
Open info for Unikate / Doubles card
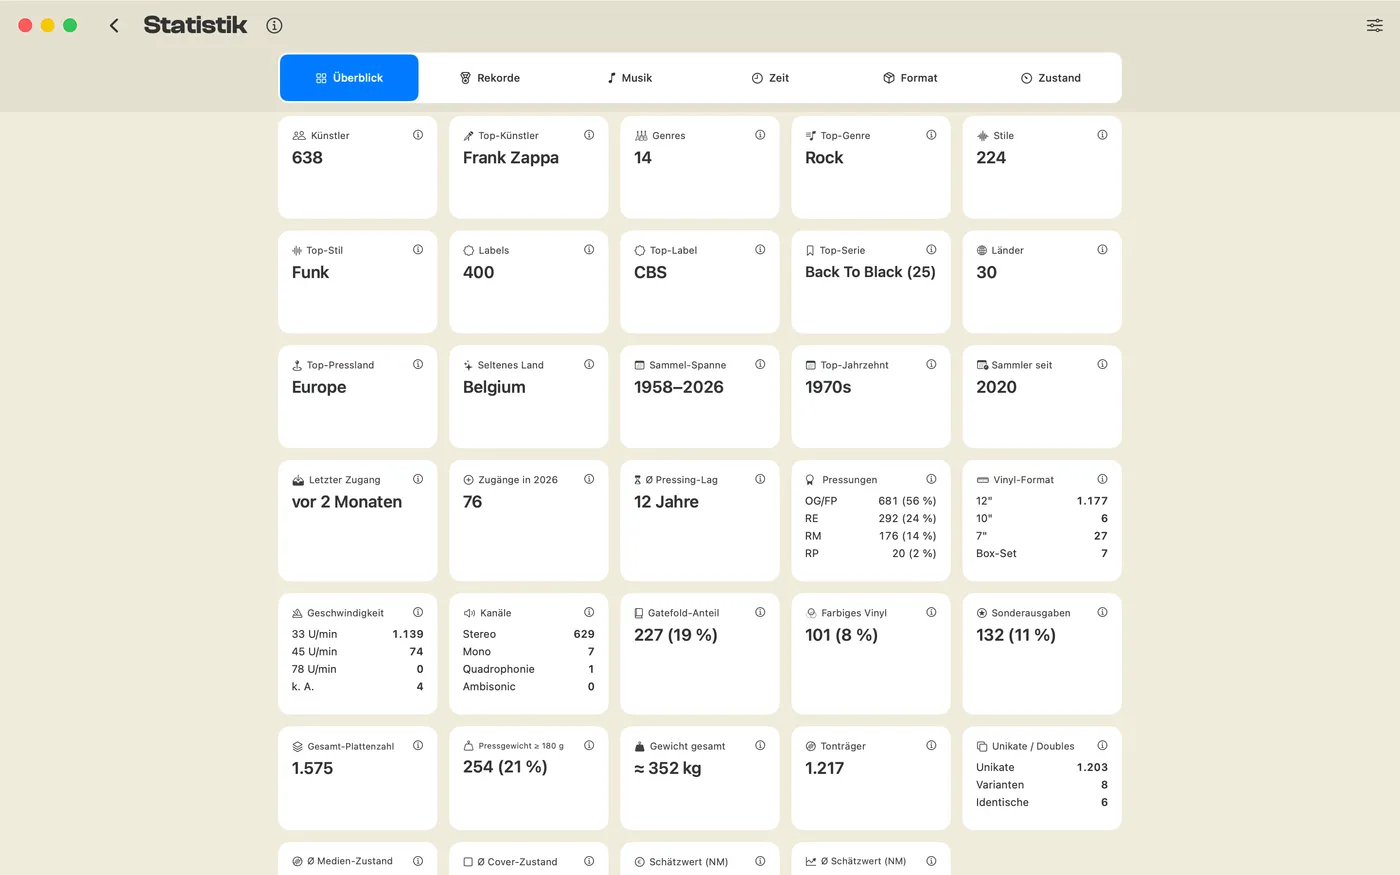click(1102, 746)
